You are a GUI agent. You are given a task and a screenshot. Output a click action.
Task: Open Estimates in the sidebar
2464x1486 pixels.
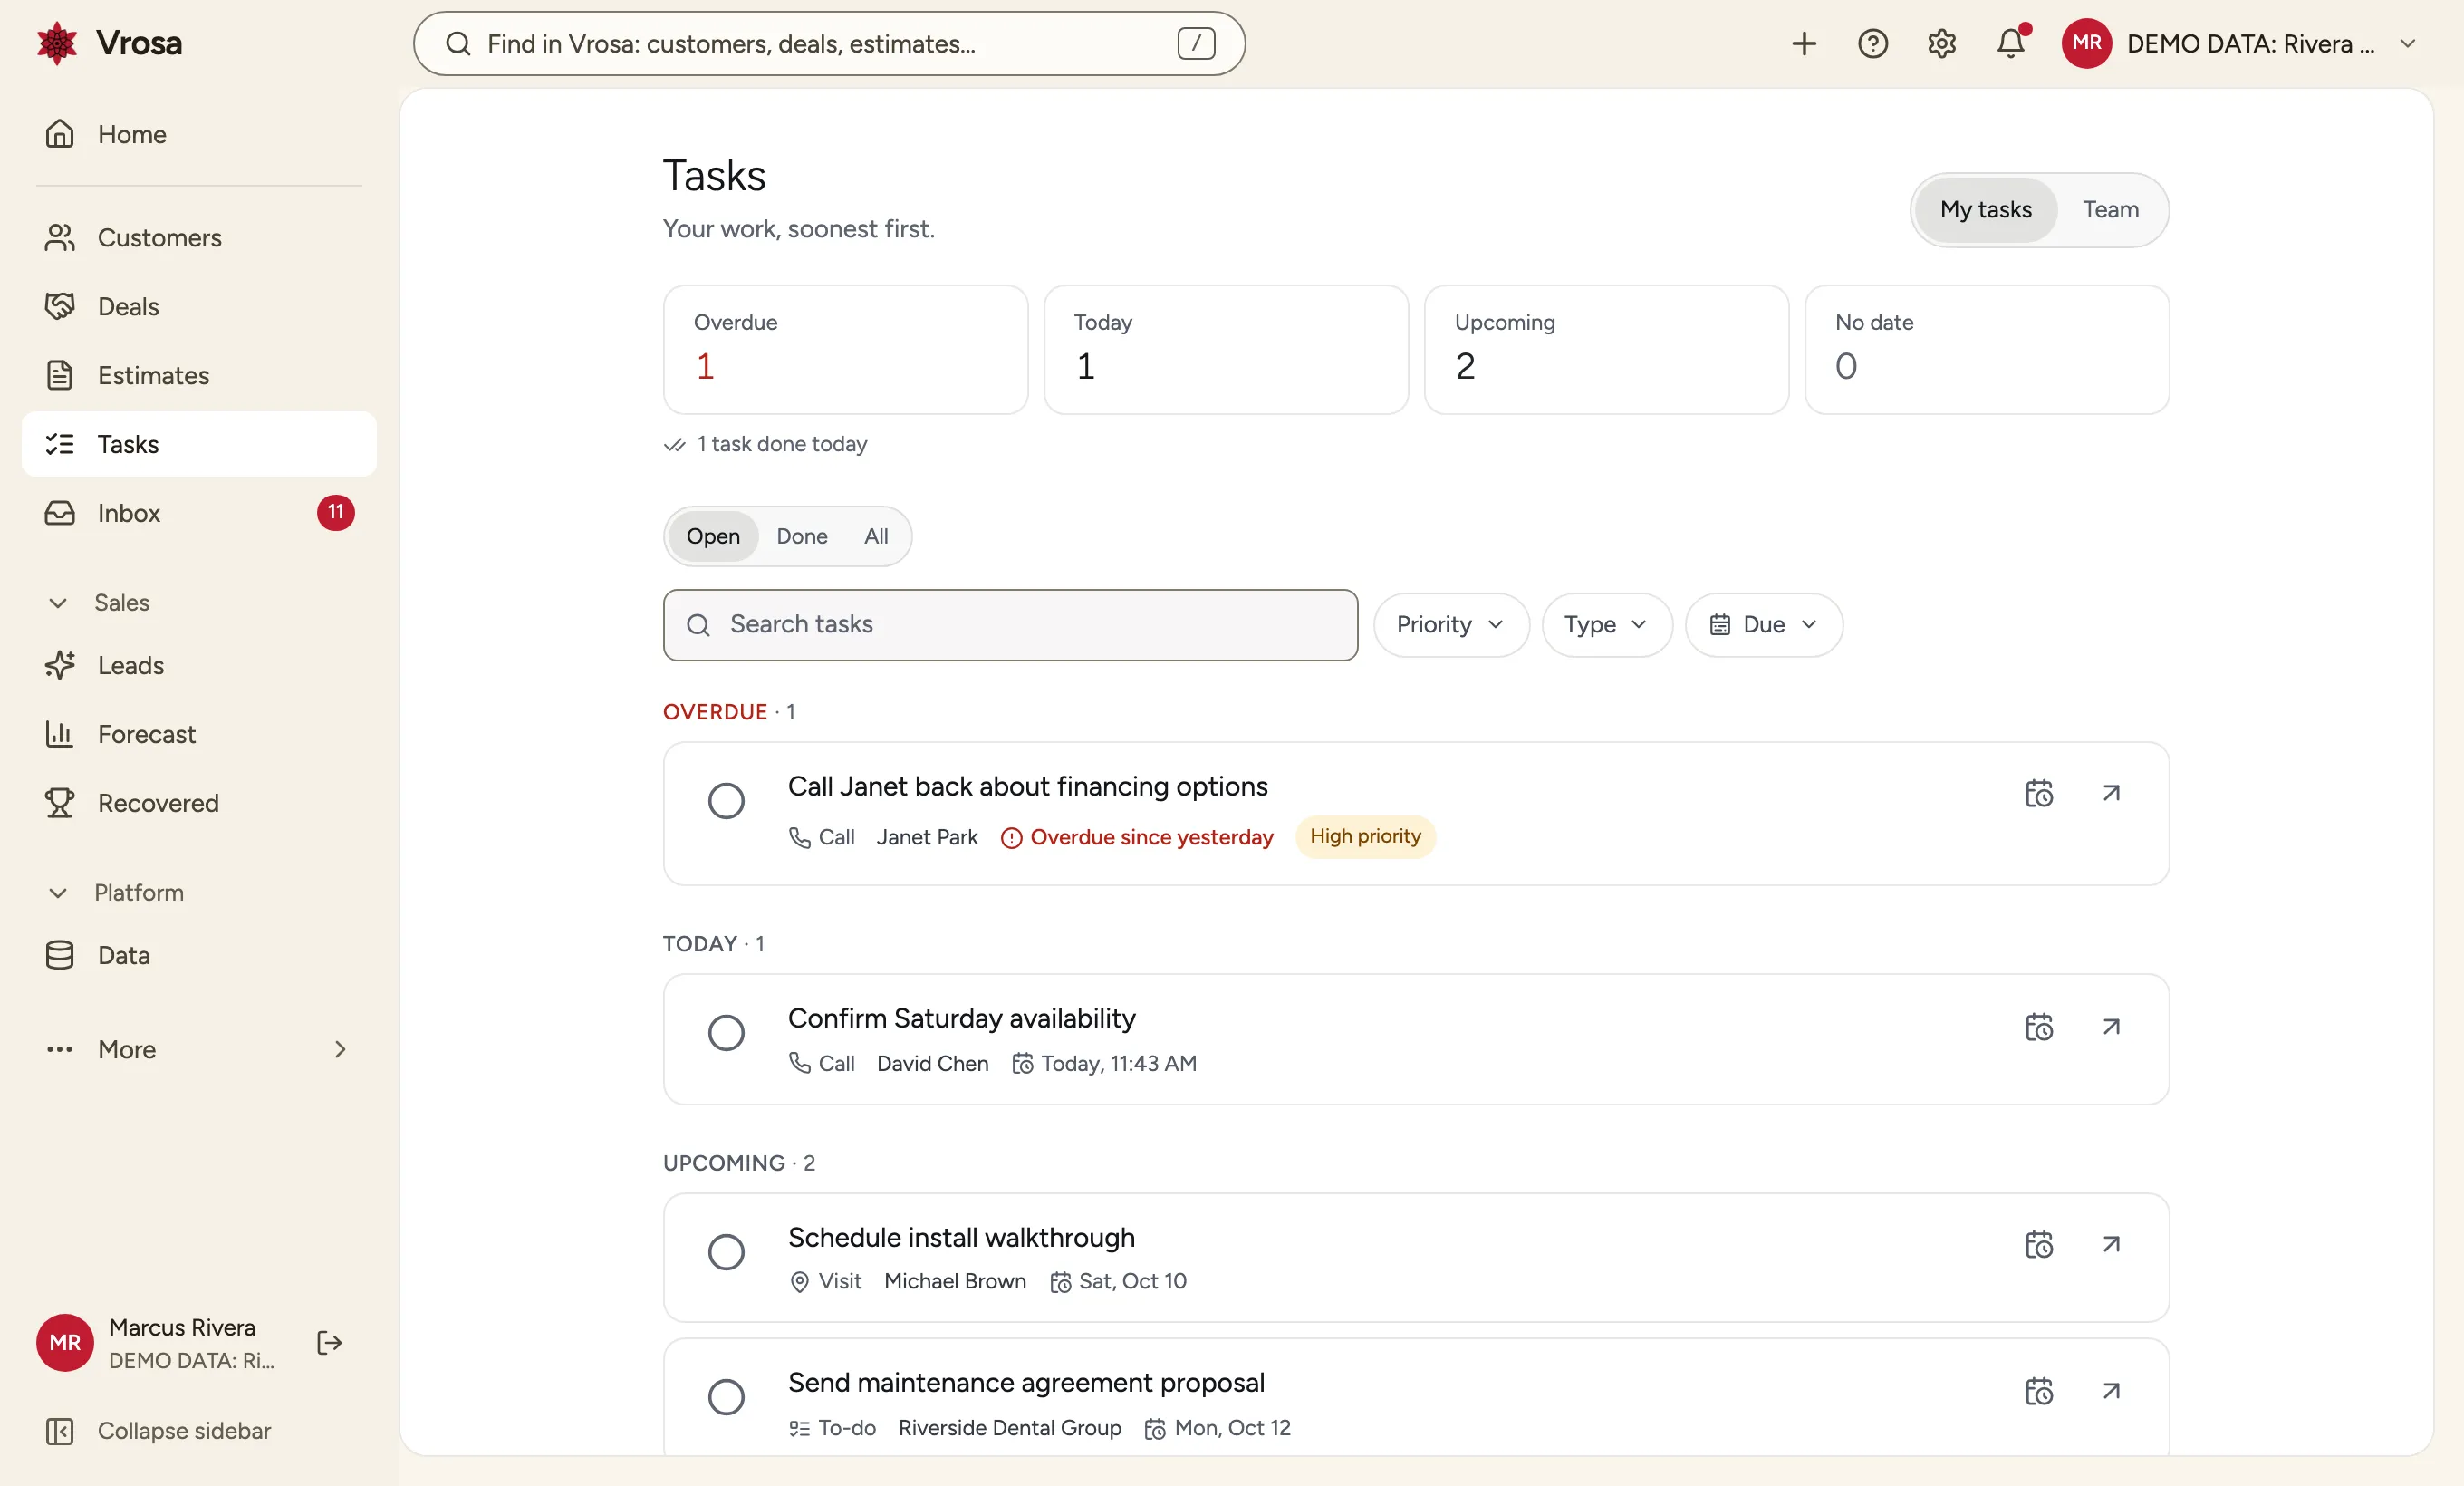[199, 375]
